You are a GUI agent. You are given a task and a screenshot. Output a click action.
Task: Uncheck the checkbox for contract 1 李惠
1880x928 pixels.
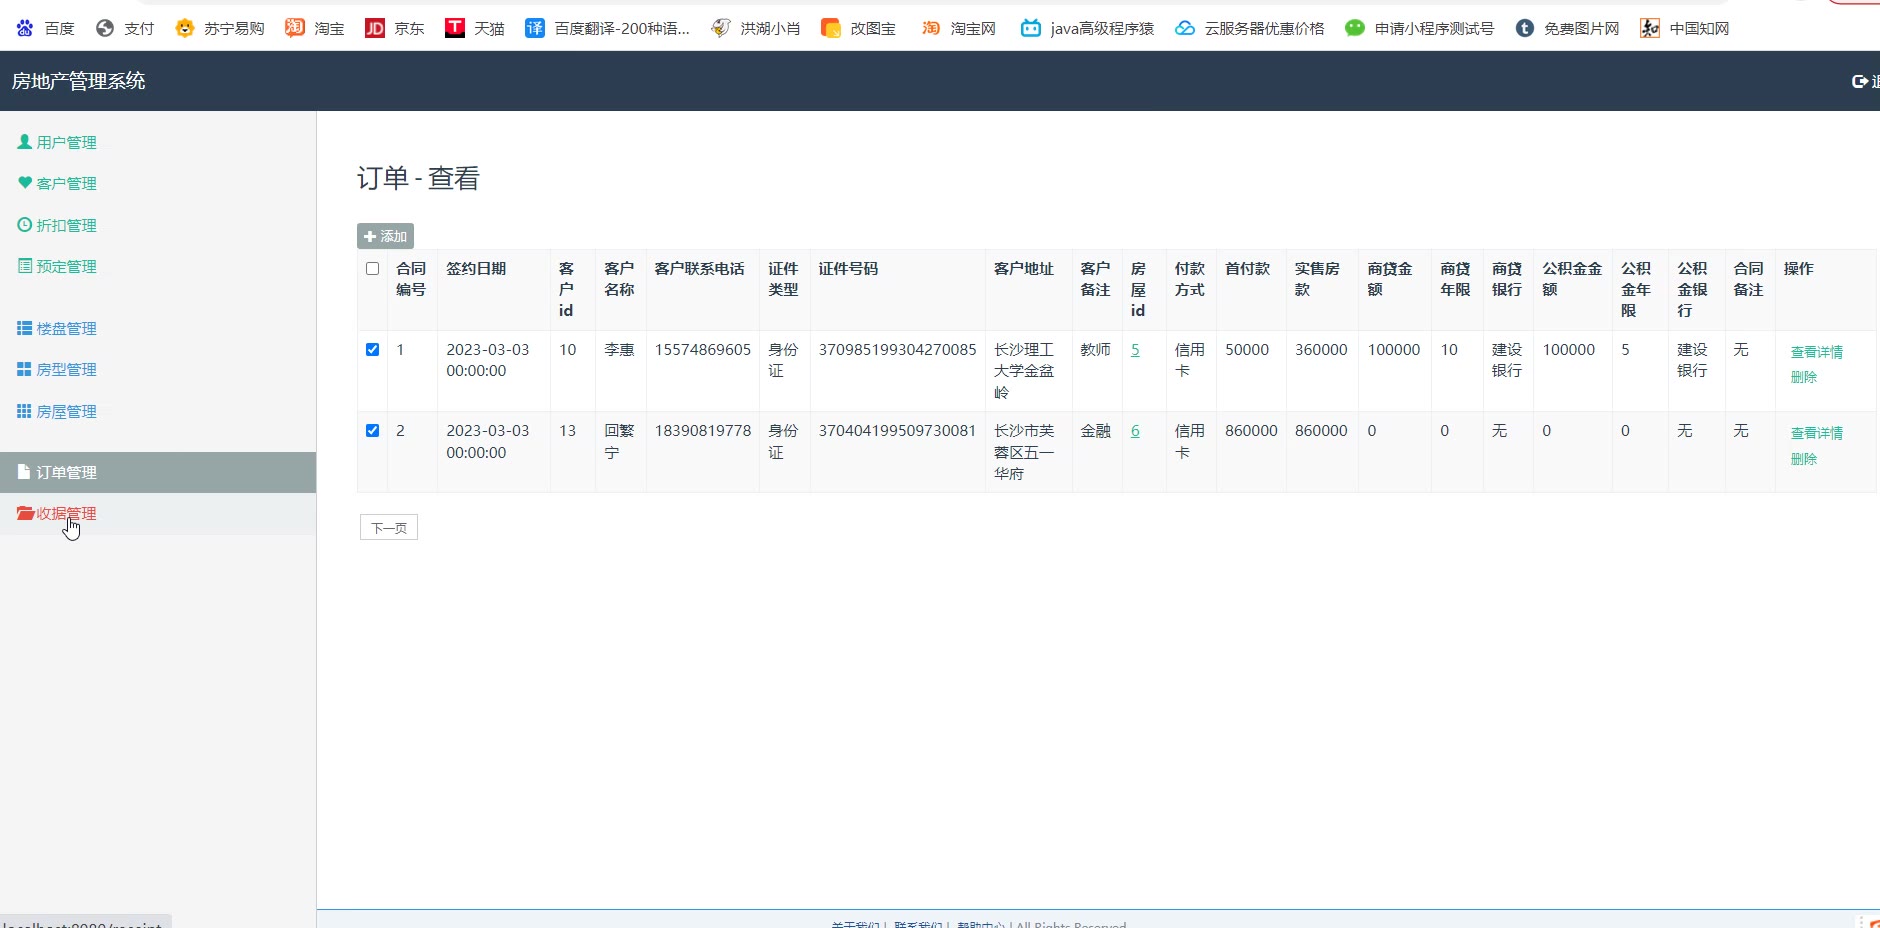373,350
